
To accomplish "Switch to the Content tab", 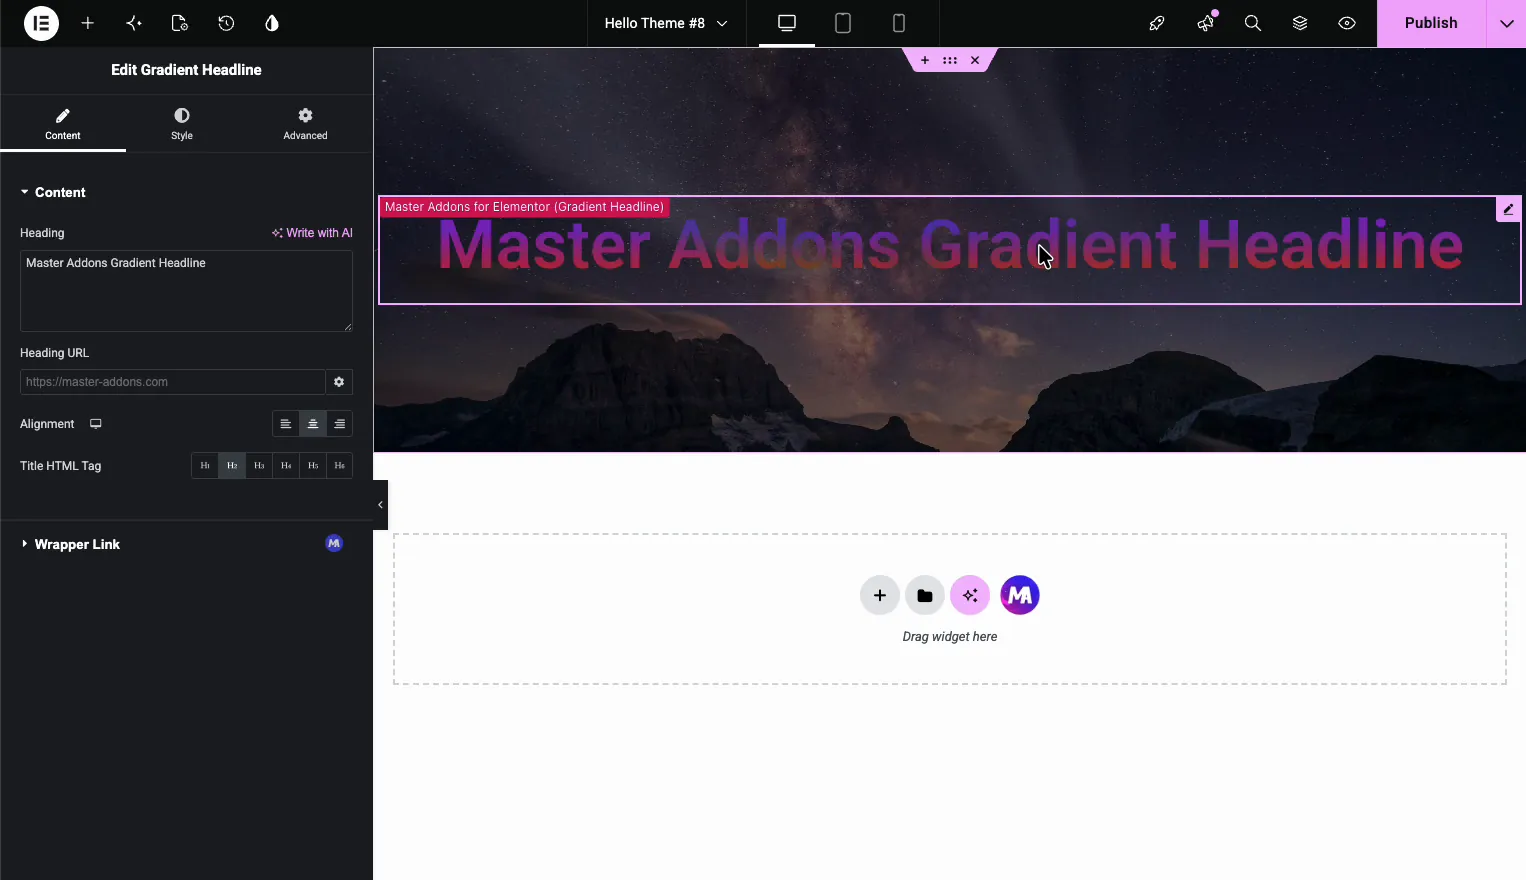I will coord(63,124).
